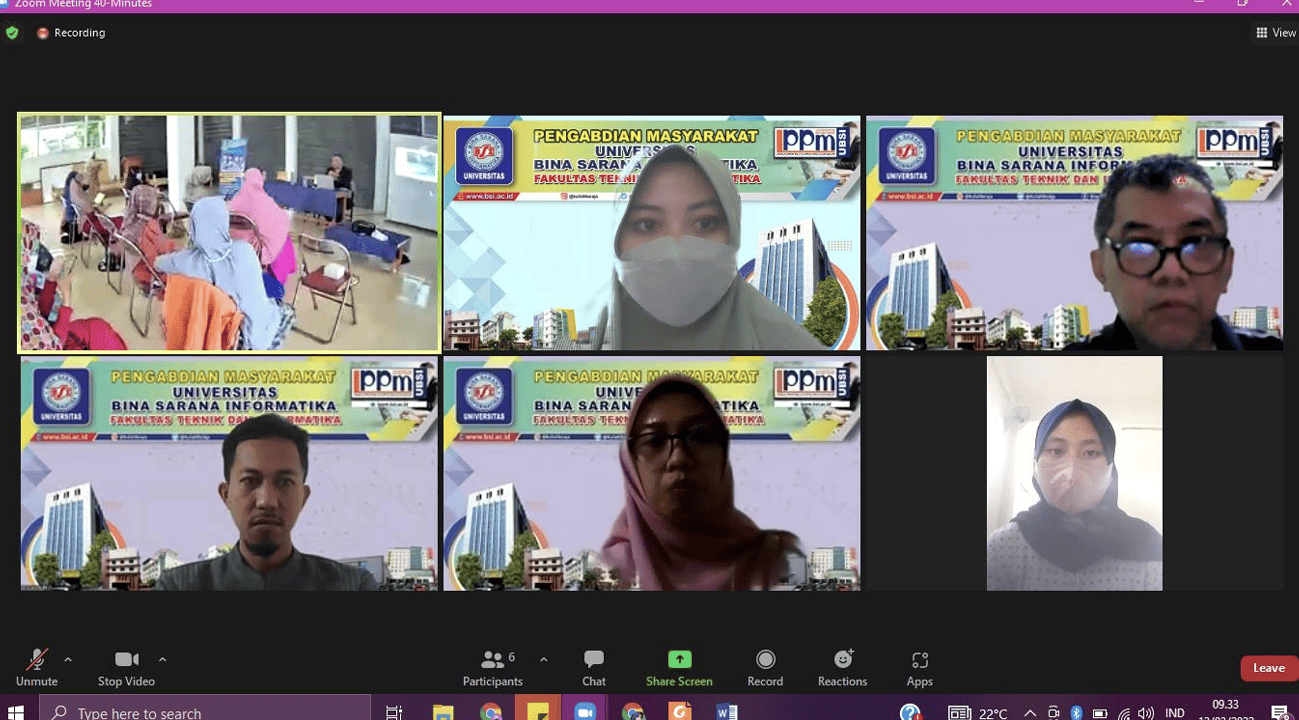Click the green Share Screen icon
Screen dimensions: 1299x720
point(679,659)
